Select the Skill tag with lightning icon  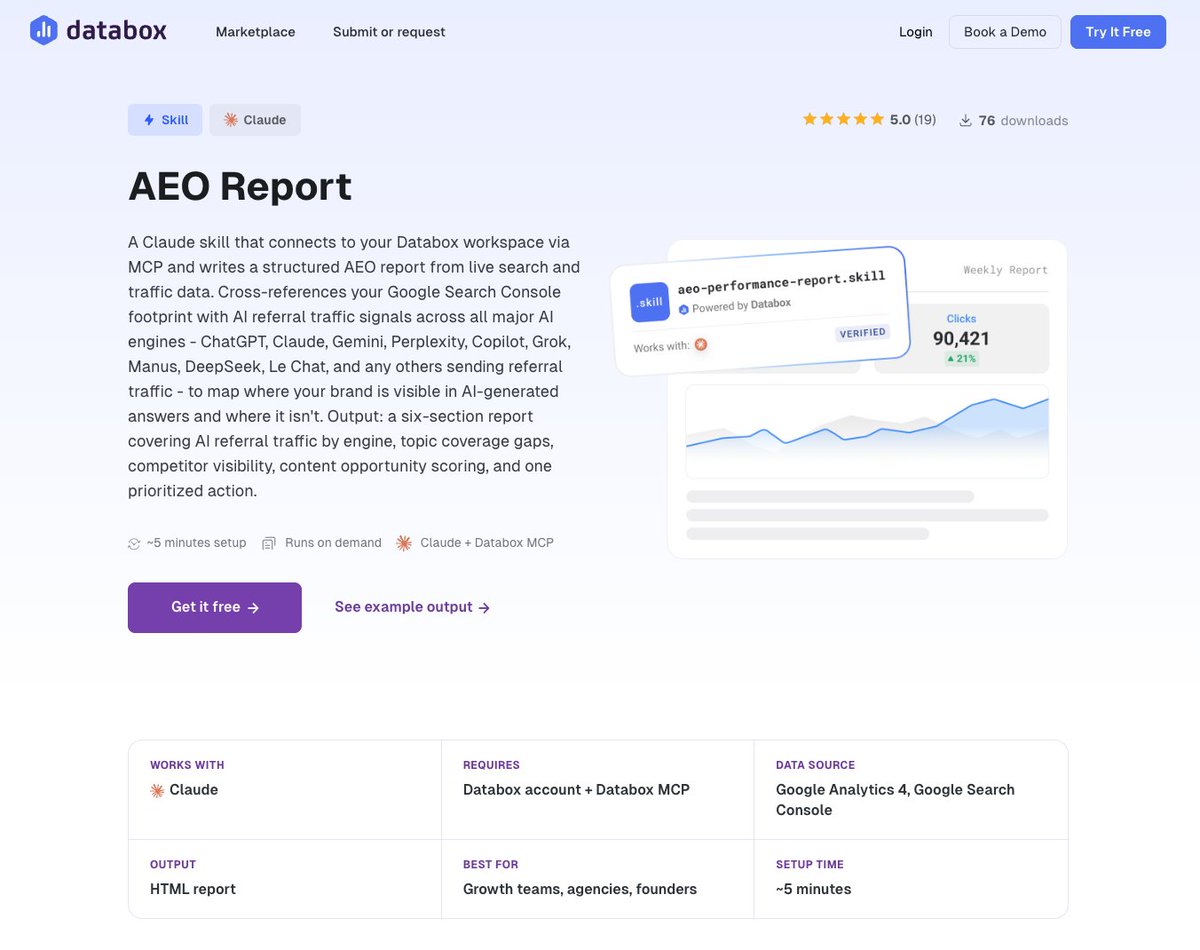[165, 120]
